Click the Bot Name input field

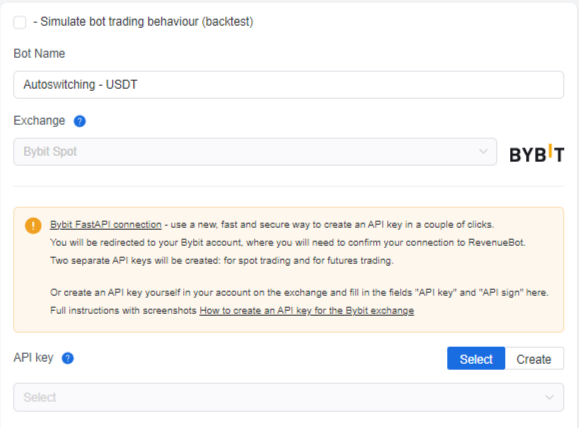288,85
